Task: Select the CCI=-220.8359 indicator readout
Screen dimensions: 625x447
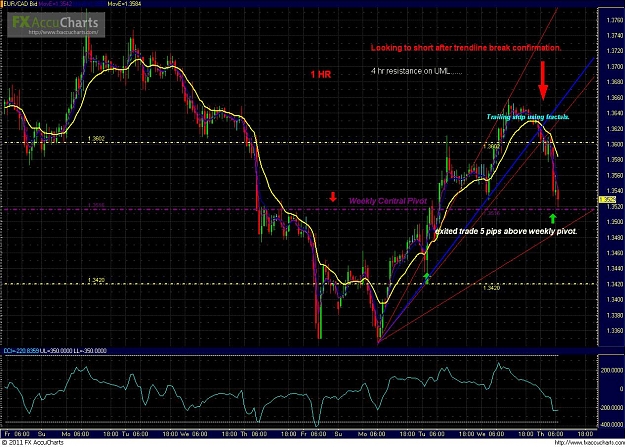Action: pyautogui.click(x=21, y=351)
